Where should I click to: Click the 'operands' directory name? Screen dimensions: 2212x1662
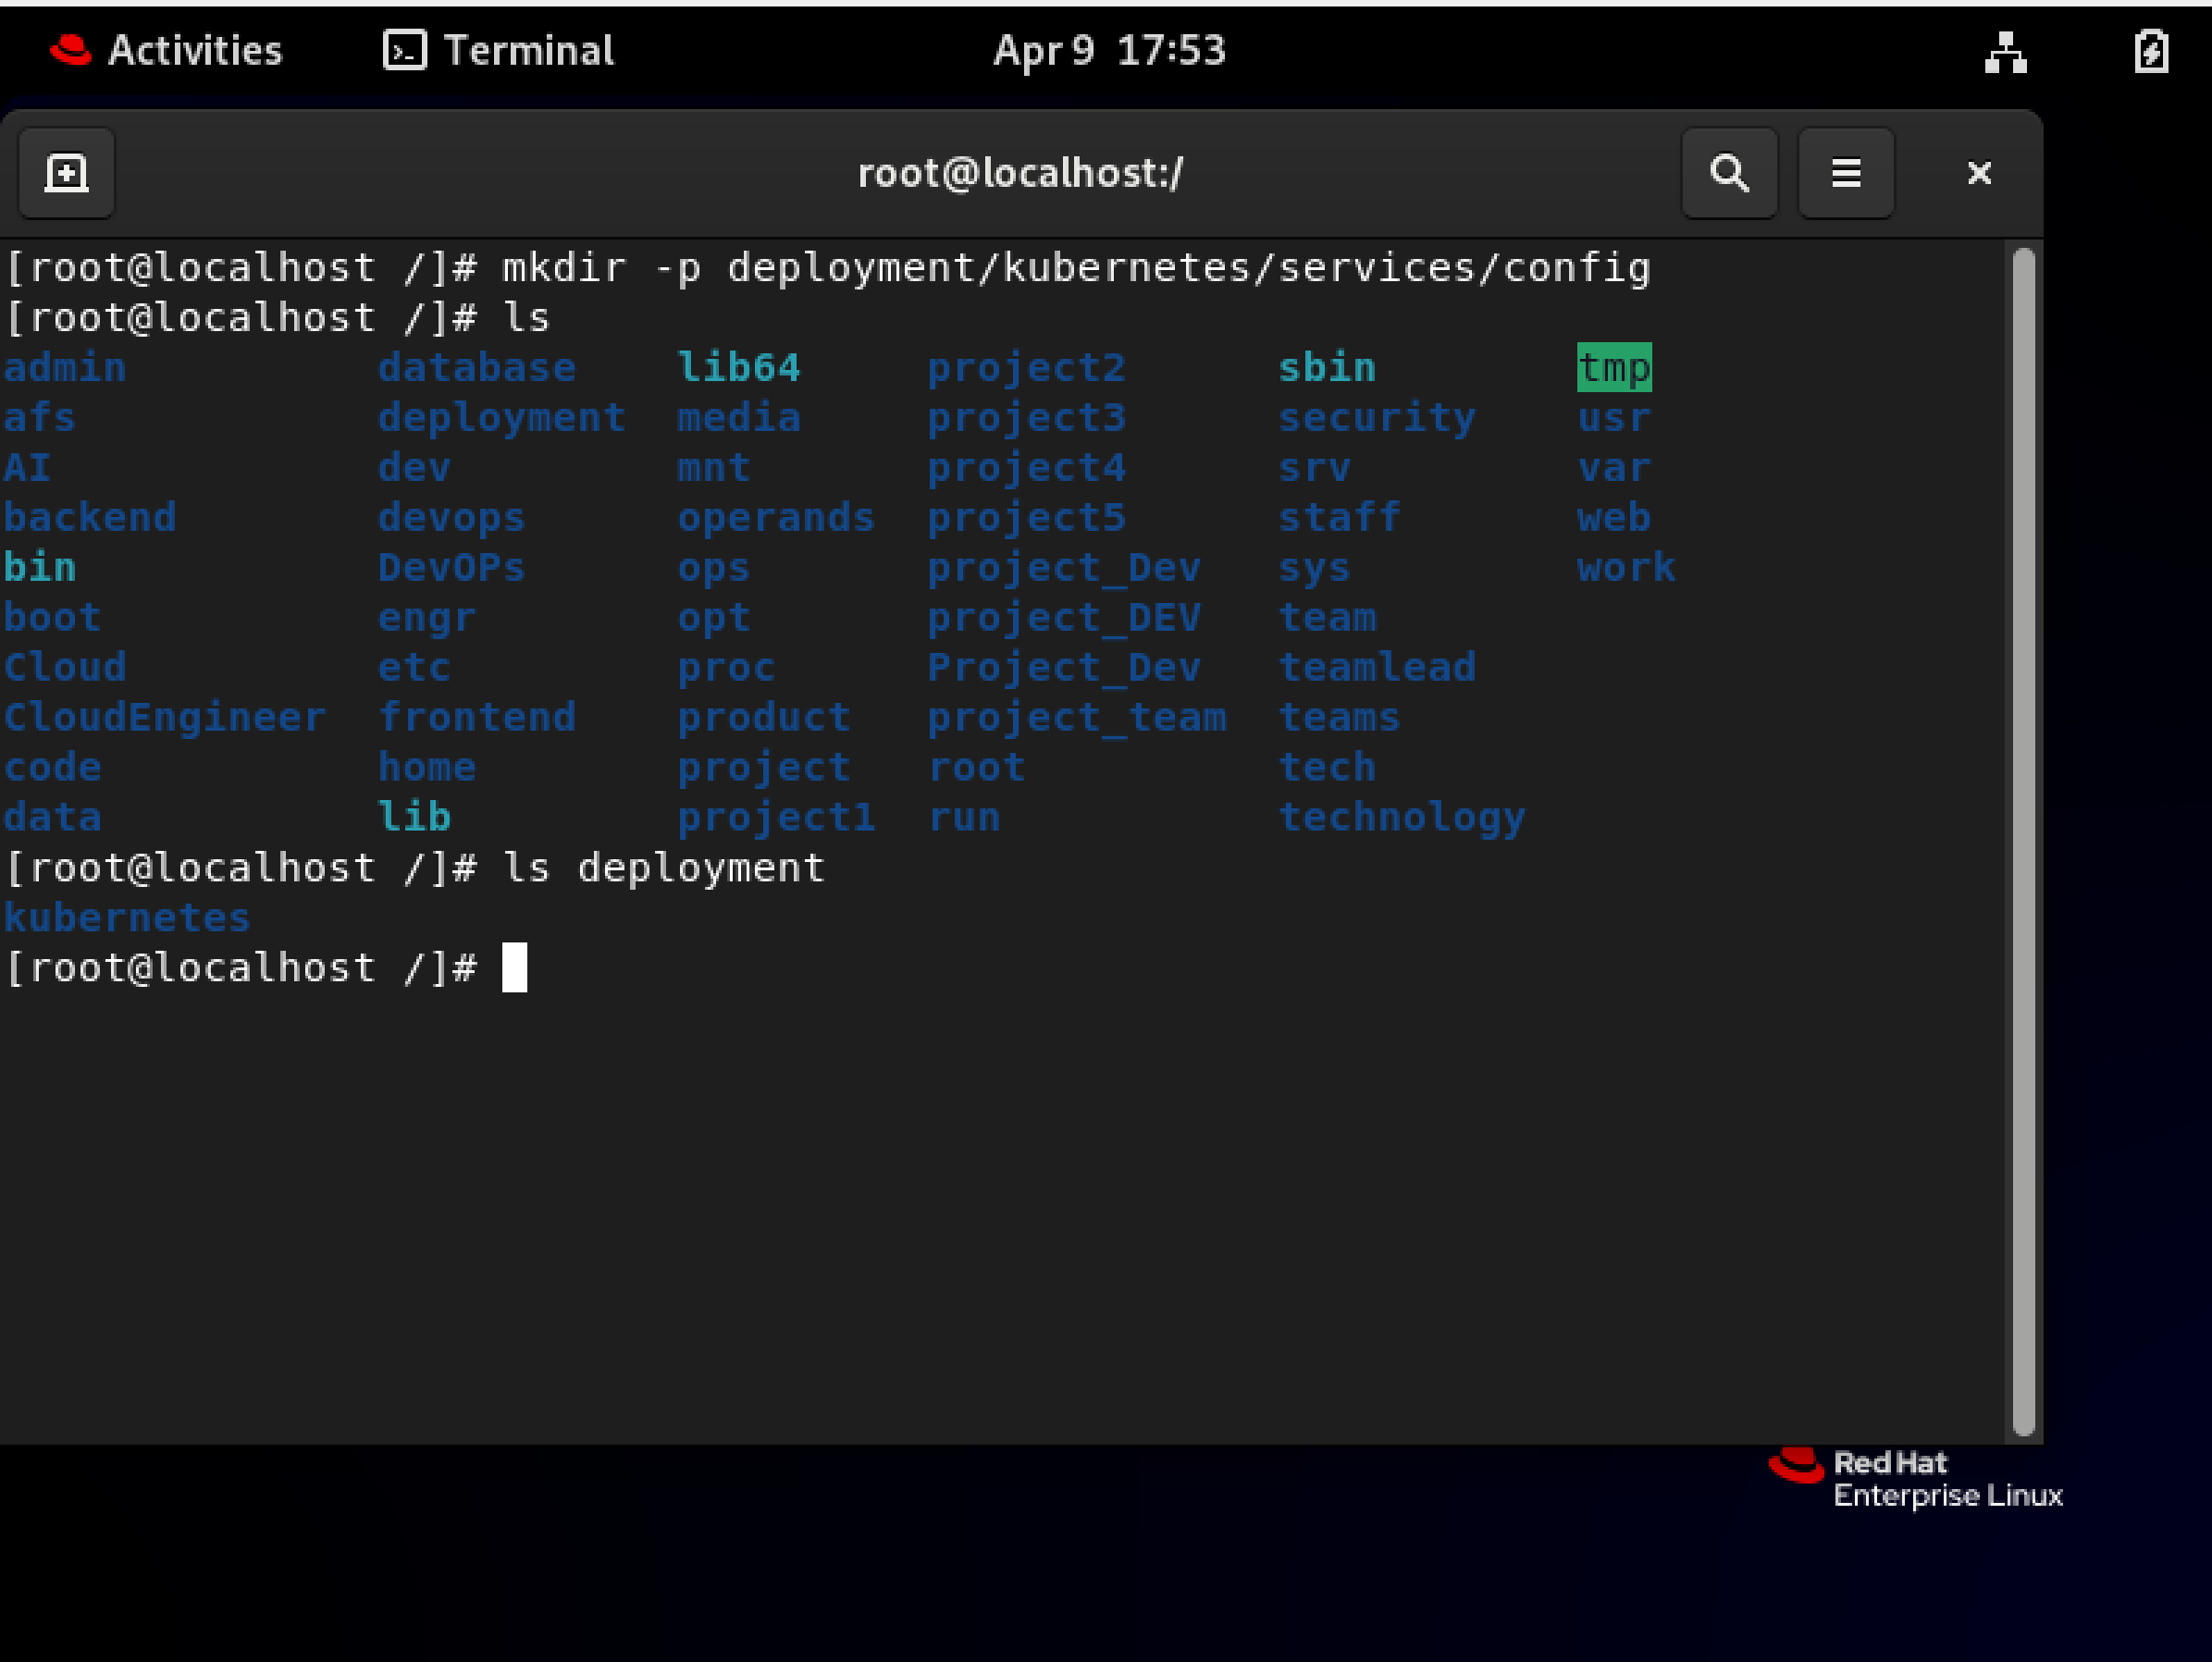[776, 518]
